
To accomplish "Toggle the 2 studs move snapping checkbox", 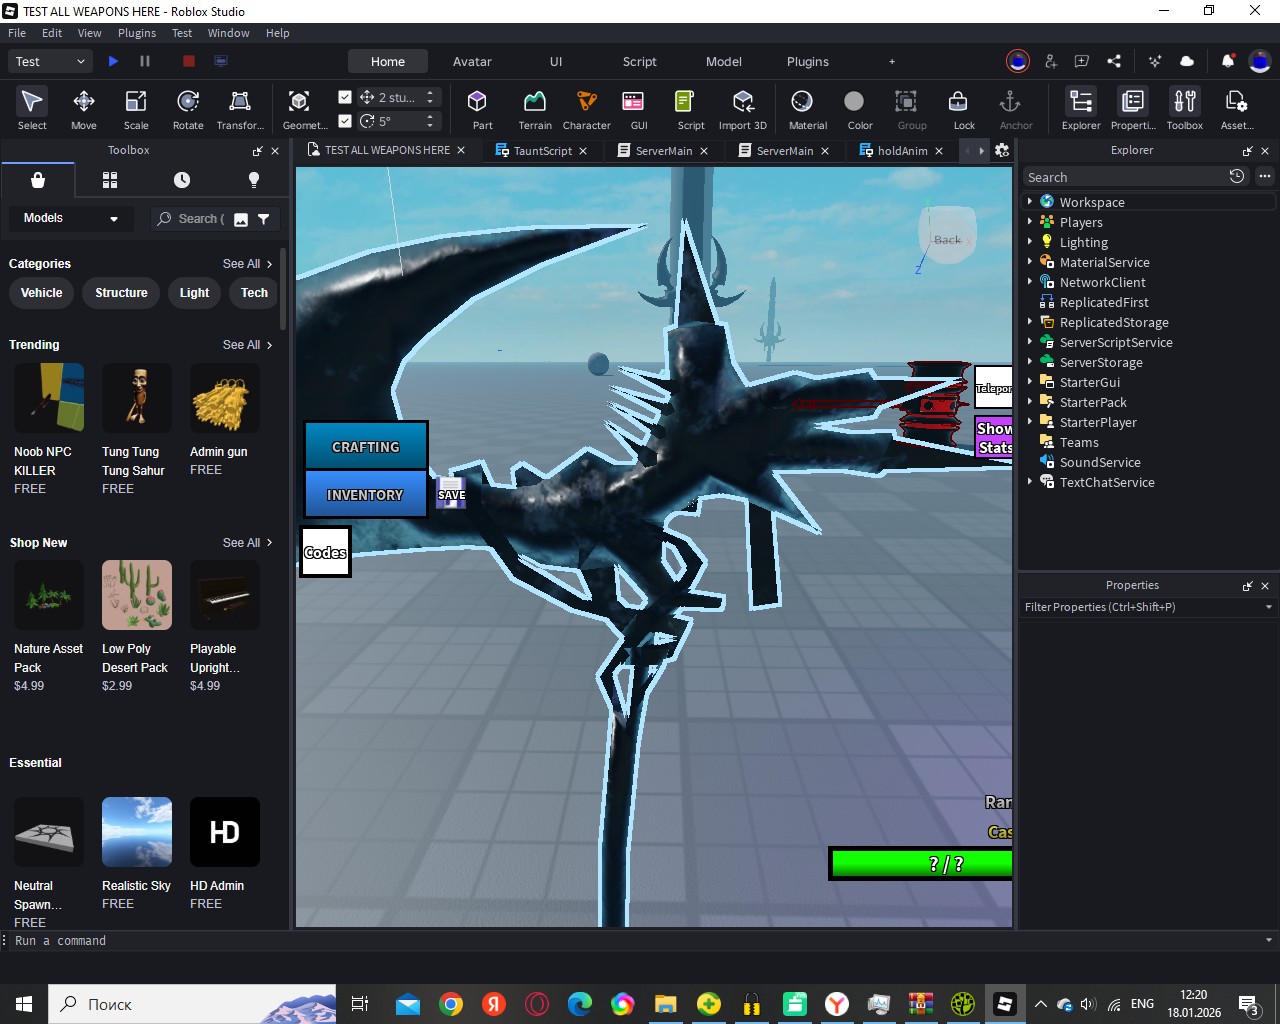I will [x=345, y=97].
